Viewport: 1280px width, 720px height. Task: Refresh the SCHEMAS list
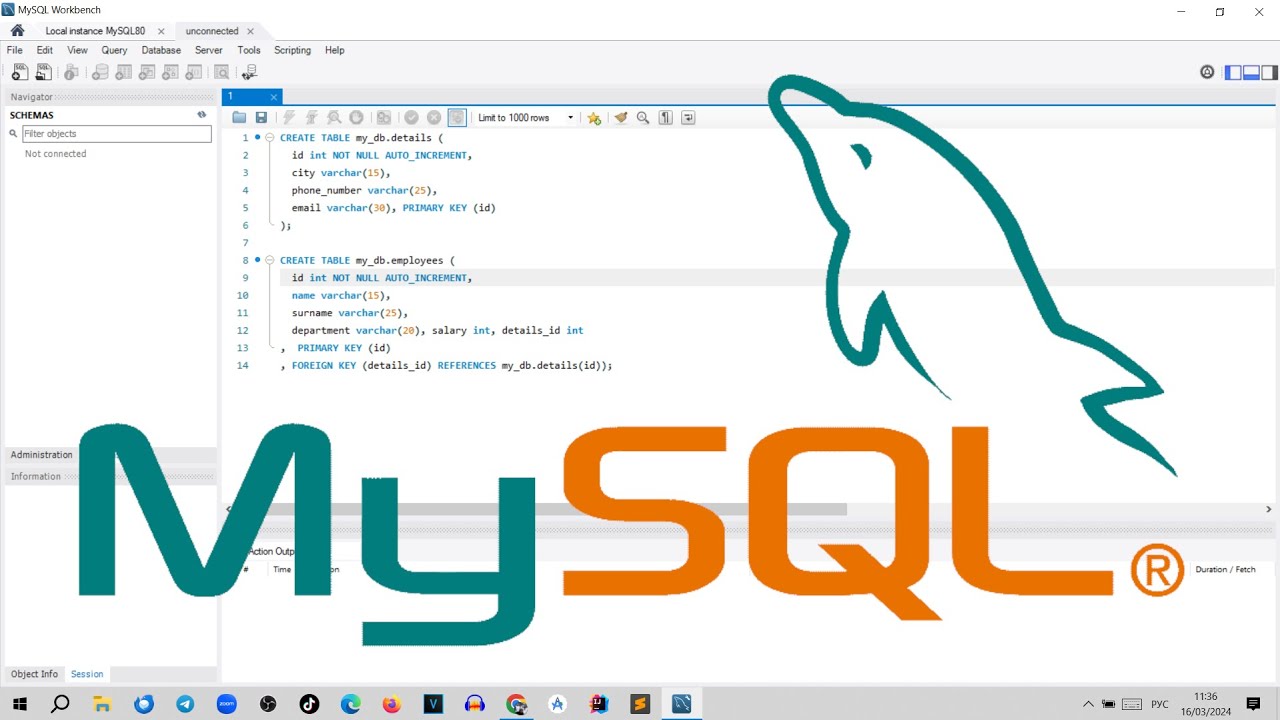201,115
